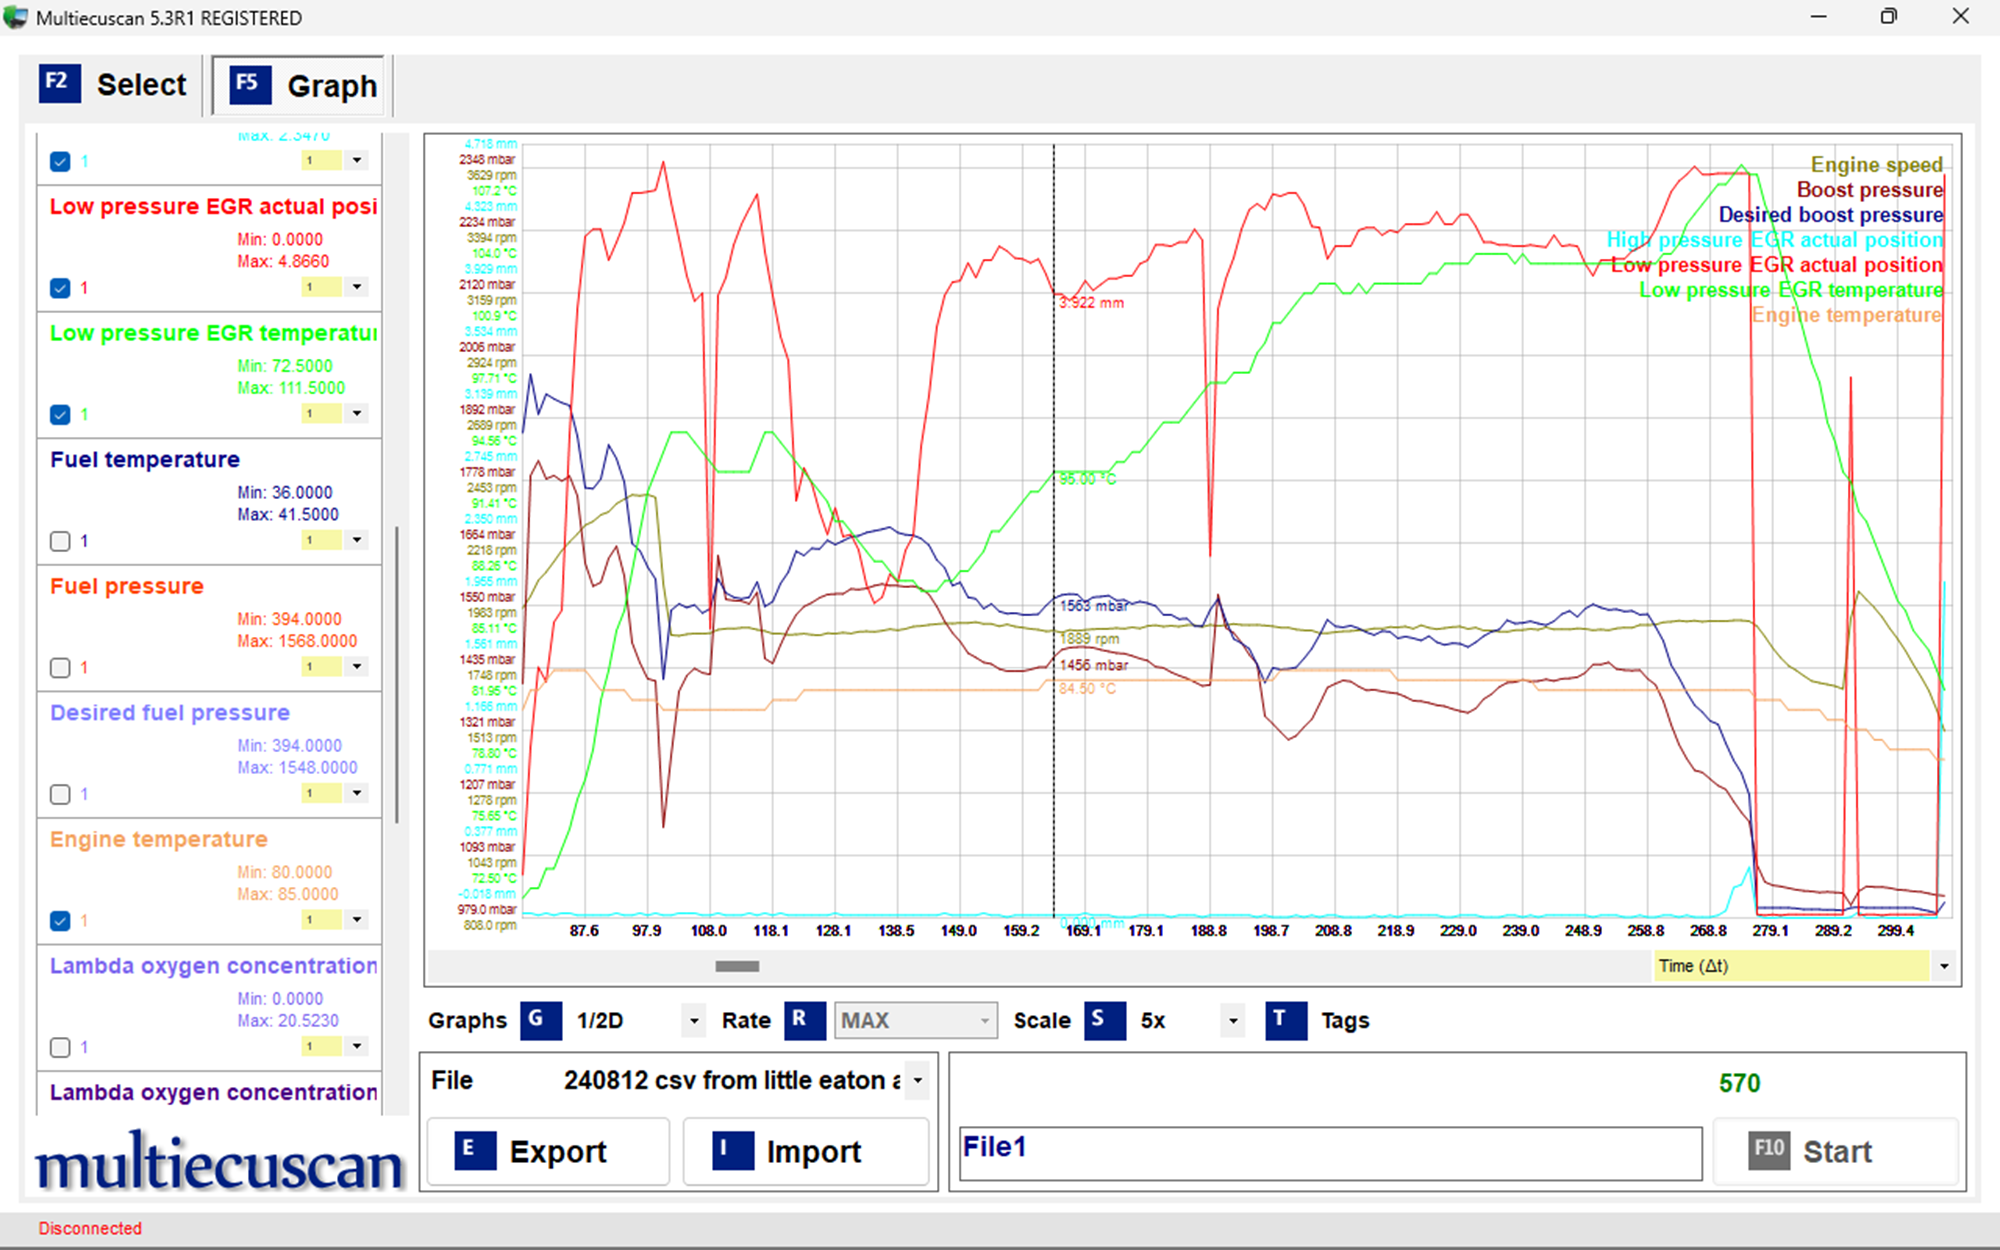Click the yellow axis selector for Fuel pressure
The height and width of the screenshot is (1250, 2000).
[x=322, y=666]
